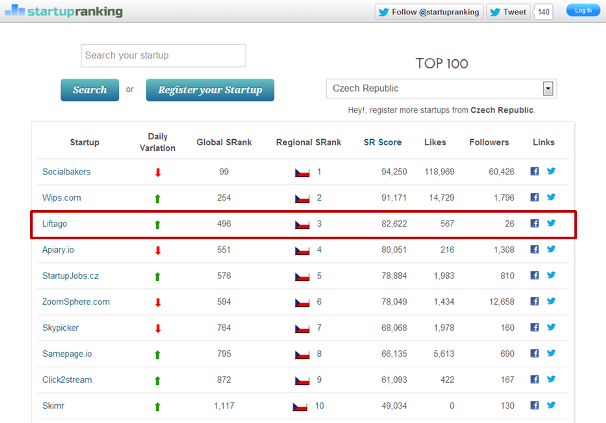
Task: Open Skypicker's Twitter icon
Action: pos(550,328)
